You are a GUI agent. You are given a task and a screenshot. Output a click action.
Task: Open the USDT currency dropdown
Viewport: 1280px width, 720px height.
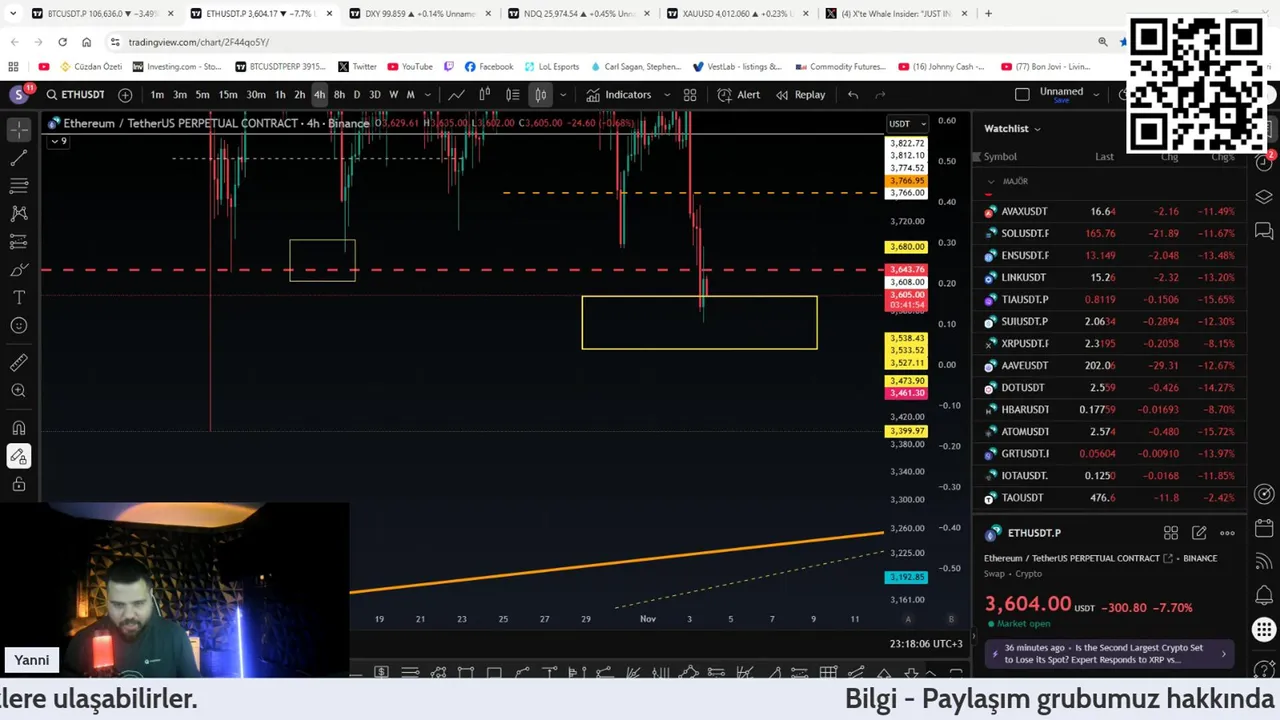[x=908, y=124]
